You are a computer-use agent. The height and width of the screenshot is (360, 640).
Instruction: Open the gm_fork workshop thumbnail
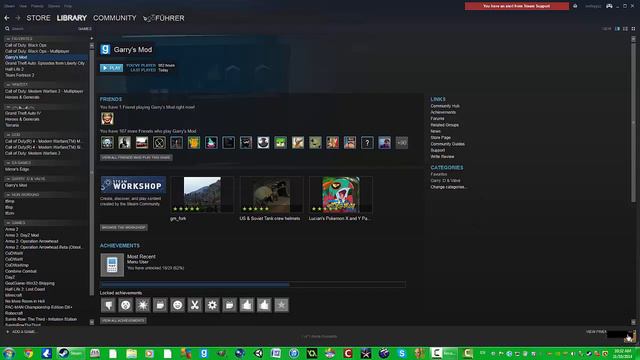[x=202, y=195]
